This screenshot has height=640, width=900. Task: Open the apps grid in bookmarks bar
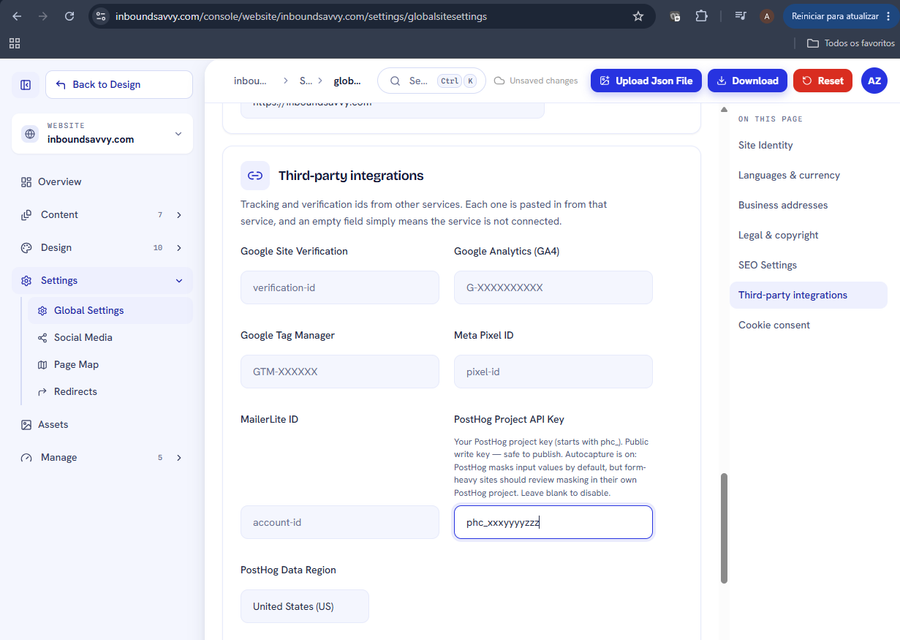point(15,43)
